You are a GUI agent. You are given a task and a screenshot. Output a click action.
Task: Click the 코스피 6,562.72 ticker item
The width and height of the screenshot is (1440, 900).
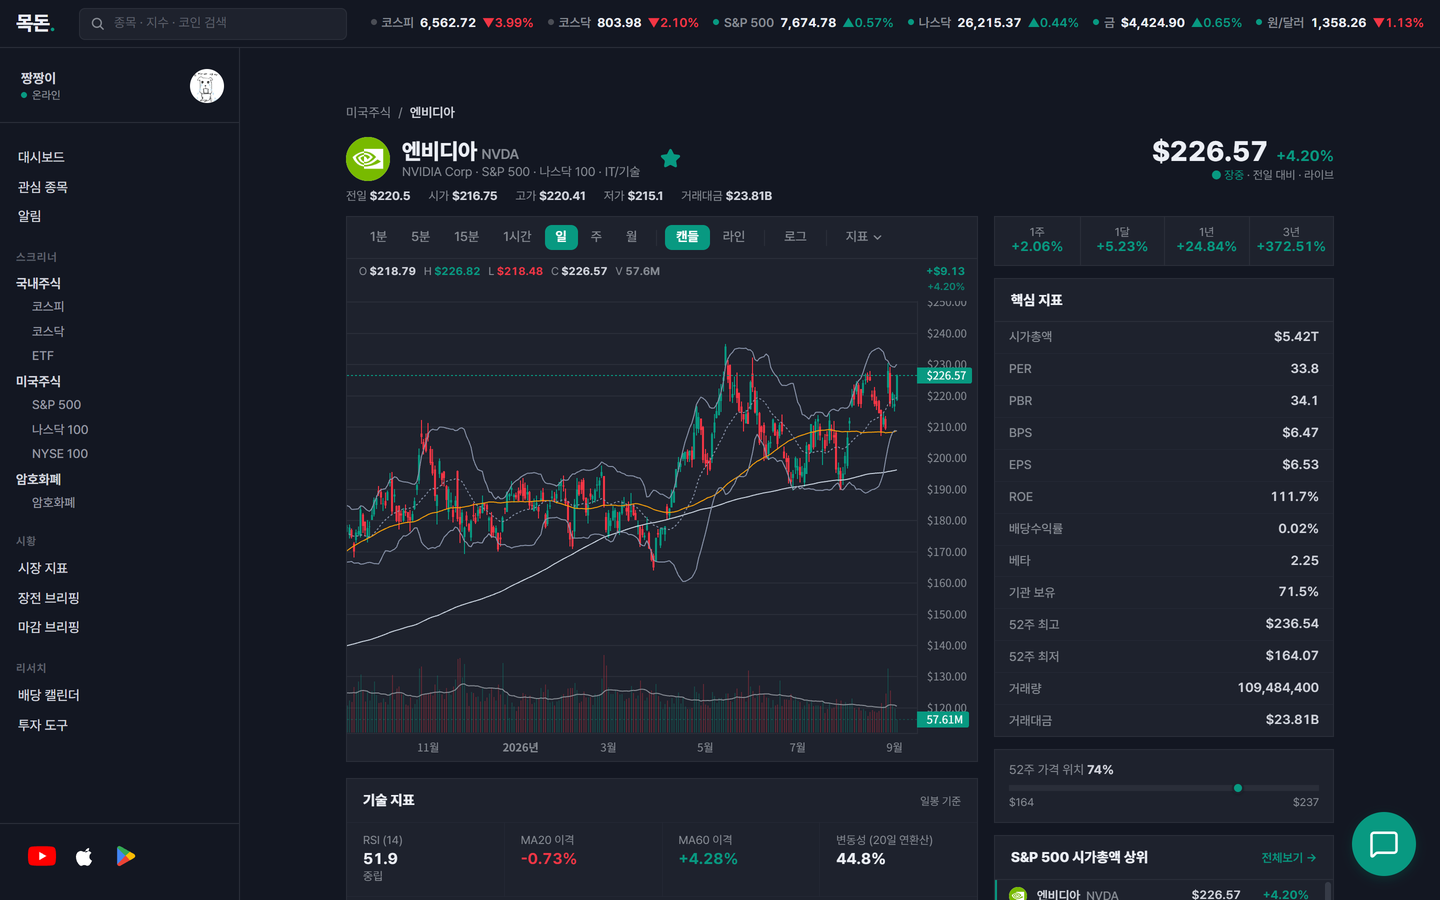[452, 23]
